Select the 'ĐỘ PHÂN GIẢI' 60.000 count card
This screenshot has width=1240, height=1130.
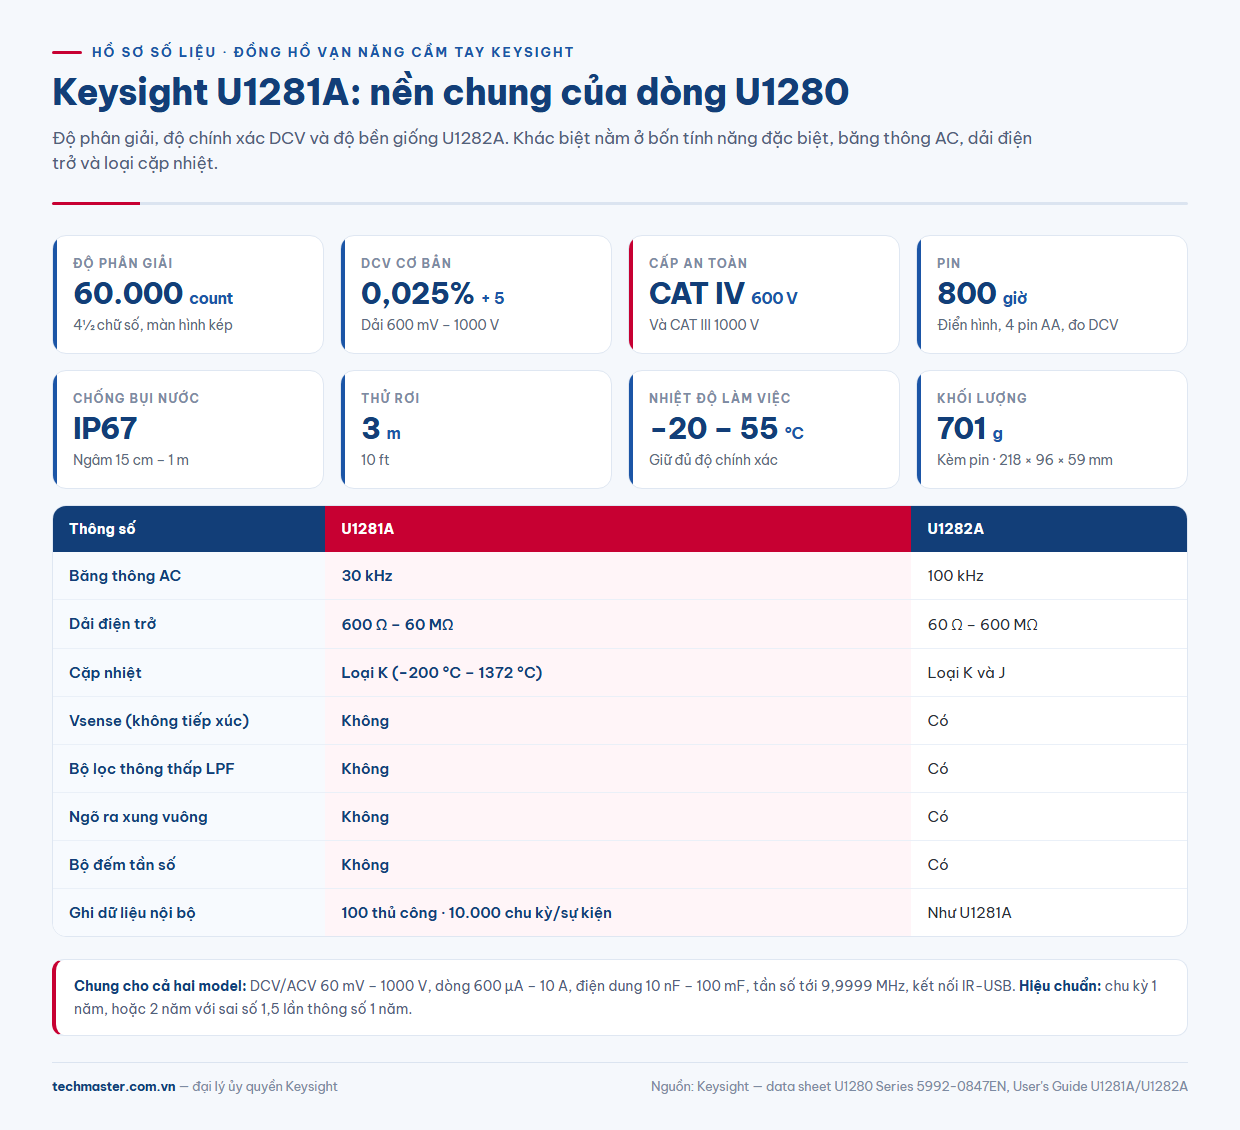point(188,294)
